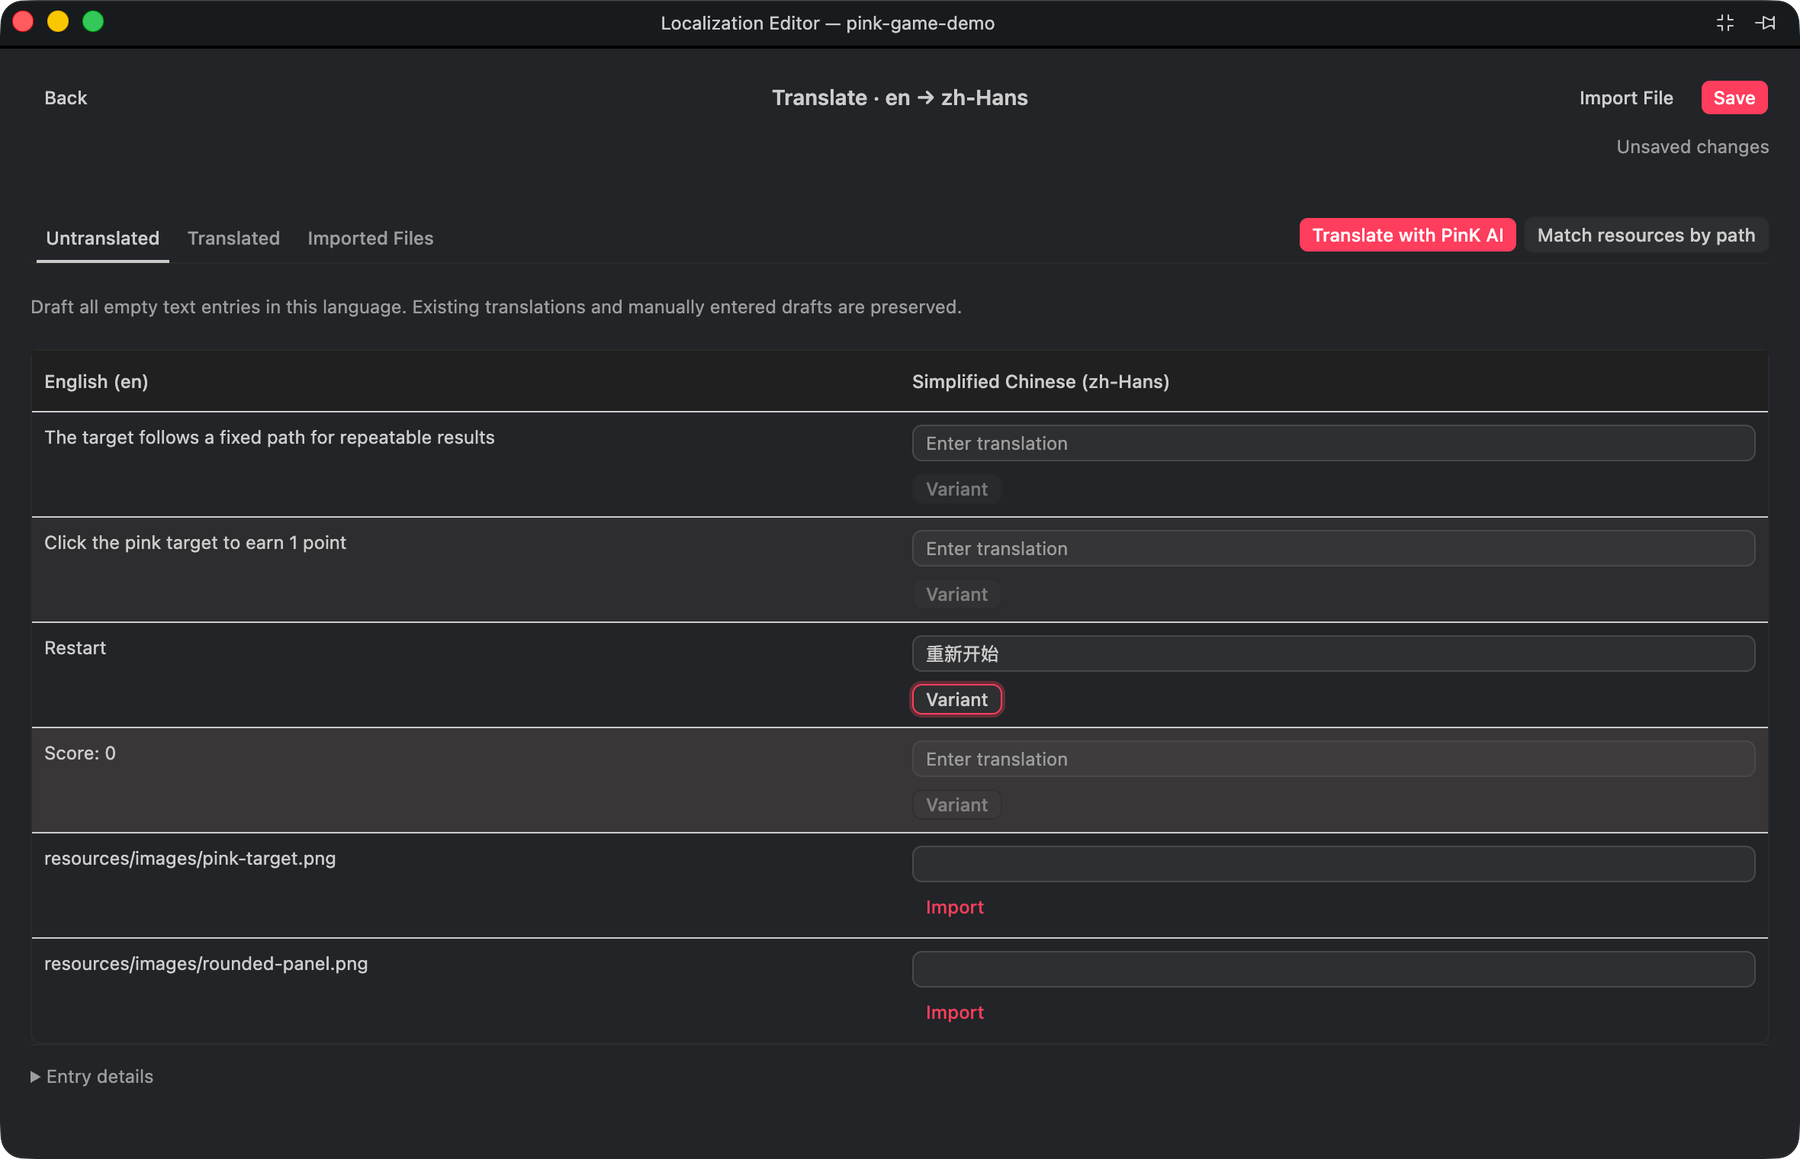Add Variant for 'Click the pink target' entry
This screenshot has height=1159, width=1800.
click(x=957, y=594)
